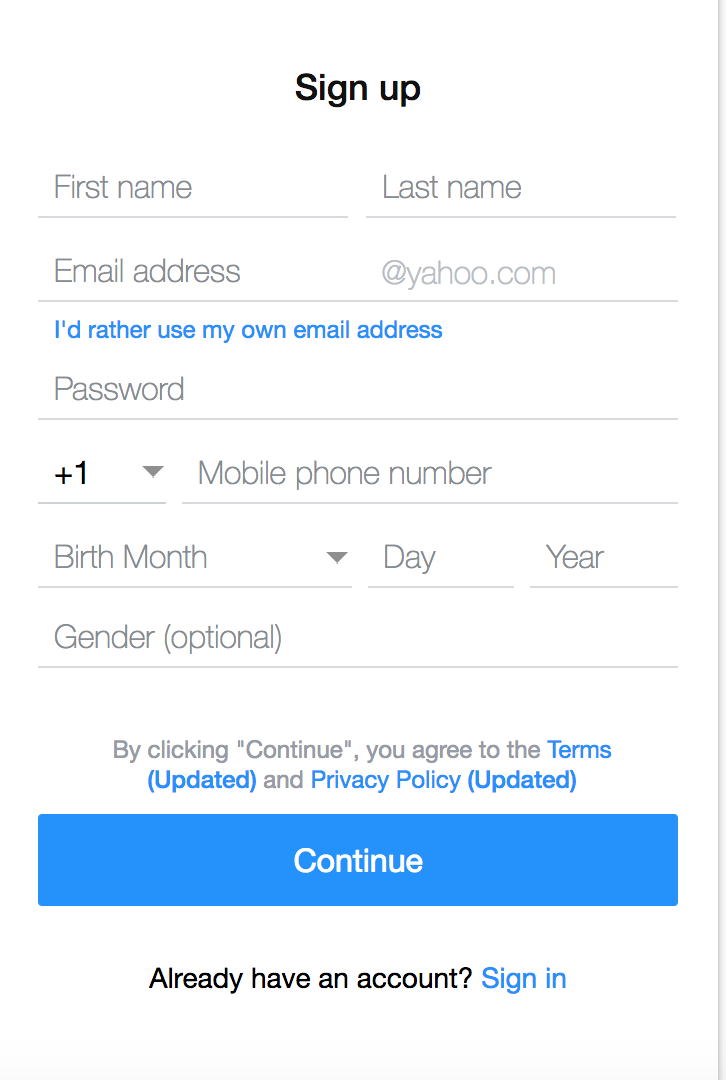Focus the Last name input
Screen dimensions: 726x1080
point(520,188)
